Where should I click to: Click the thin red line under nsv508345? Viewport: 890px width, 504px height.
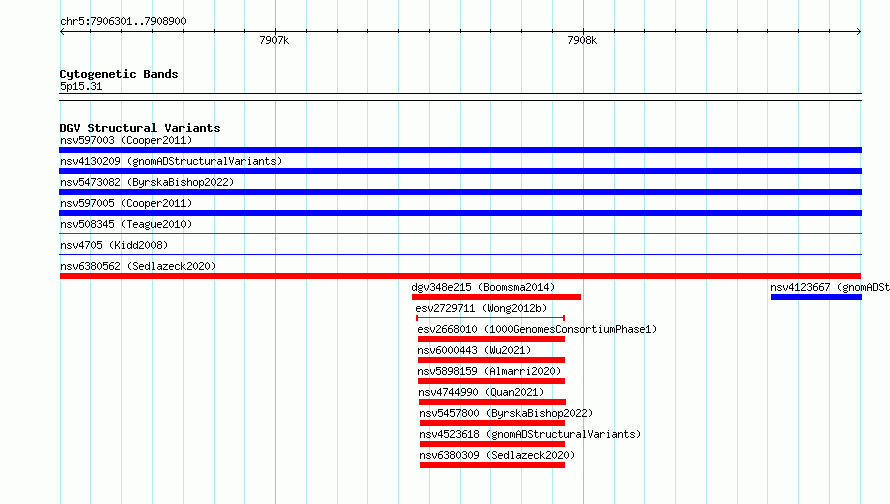coord(460,233)
